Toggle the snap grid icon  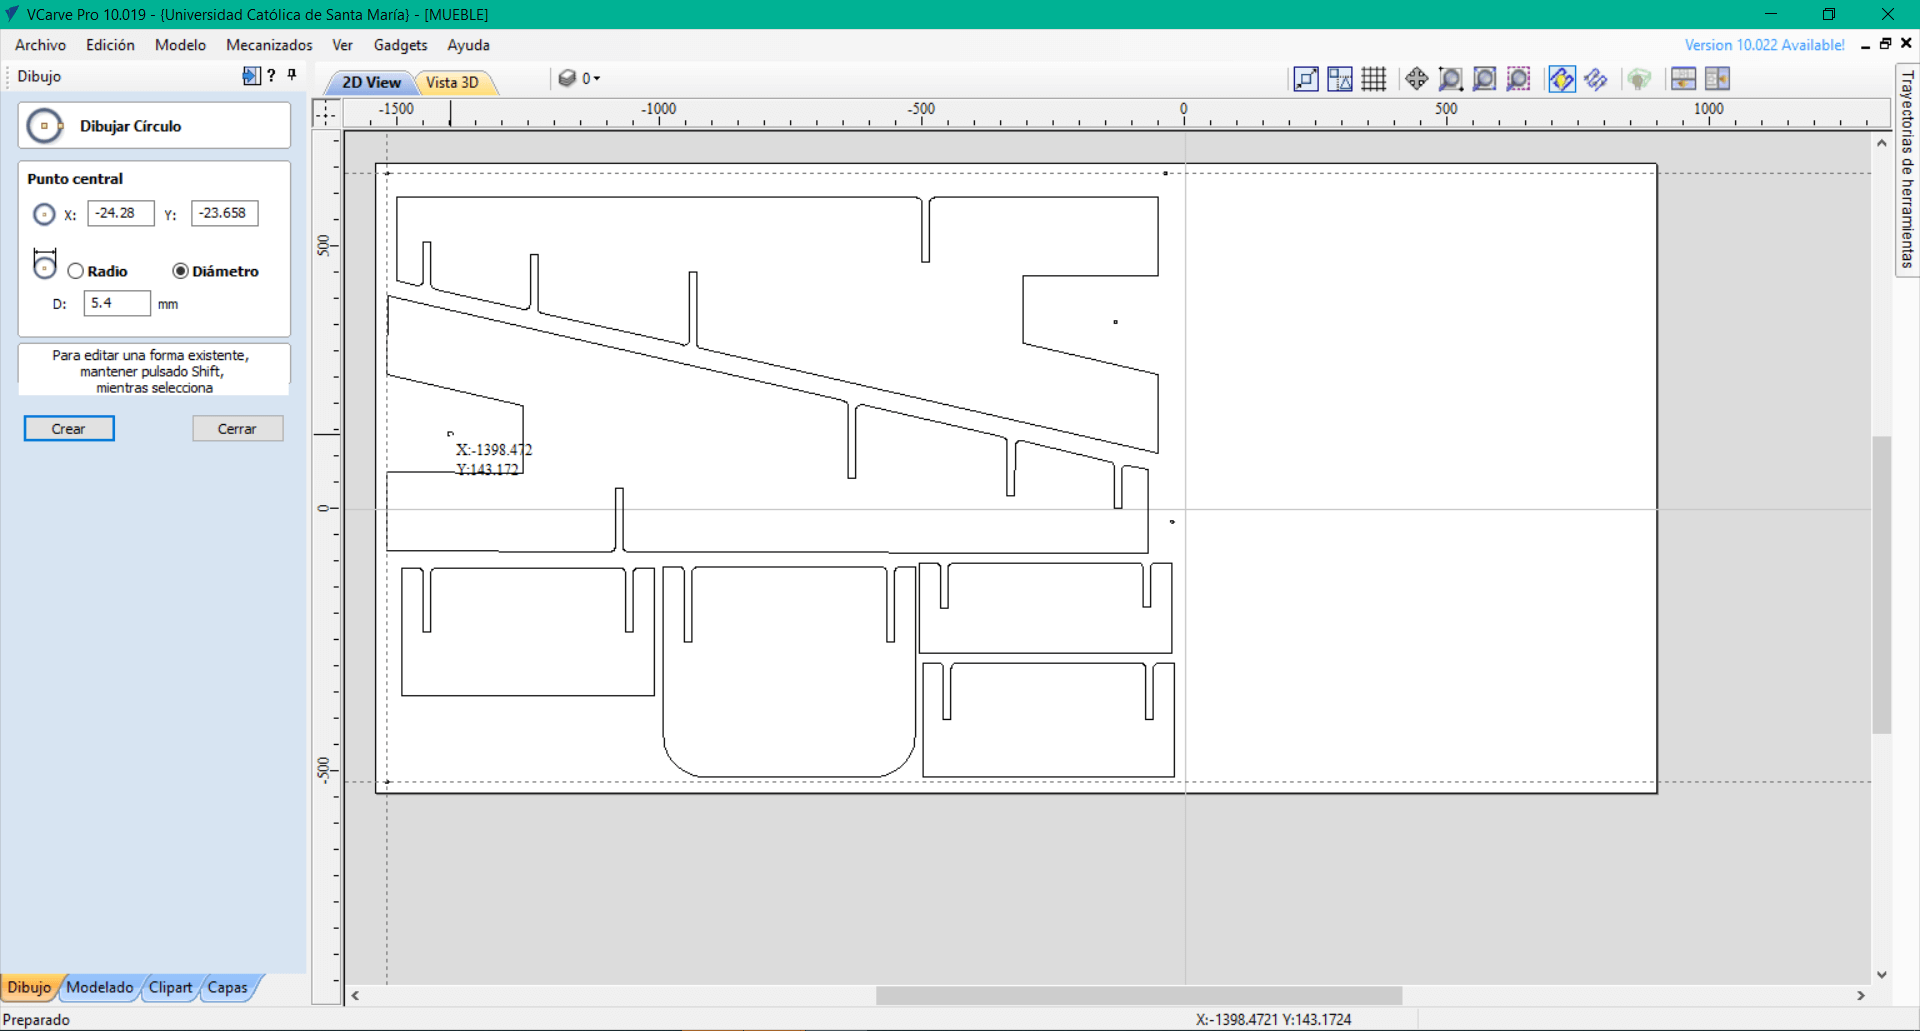tap(1374, 79)
